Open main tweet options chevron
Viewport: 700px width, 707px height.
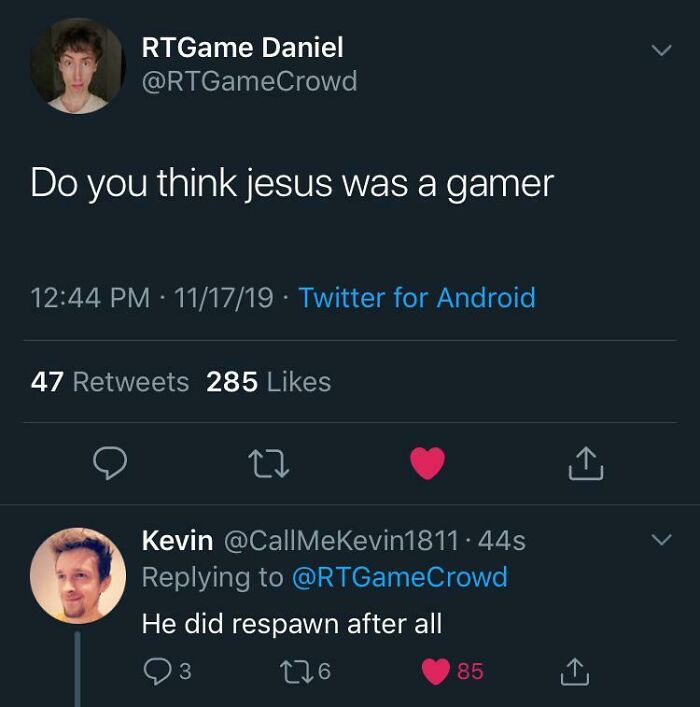pyautogui.click(x=660, y=50)
